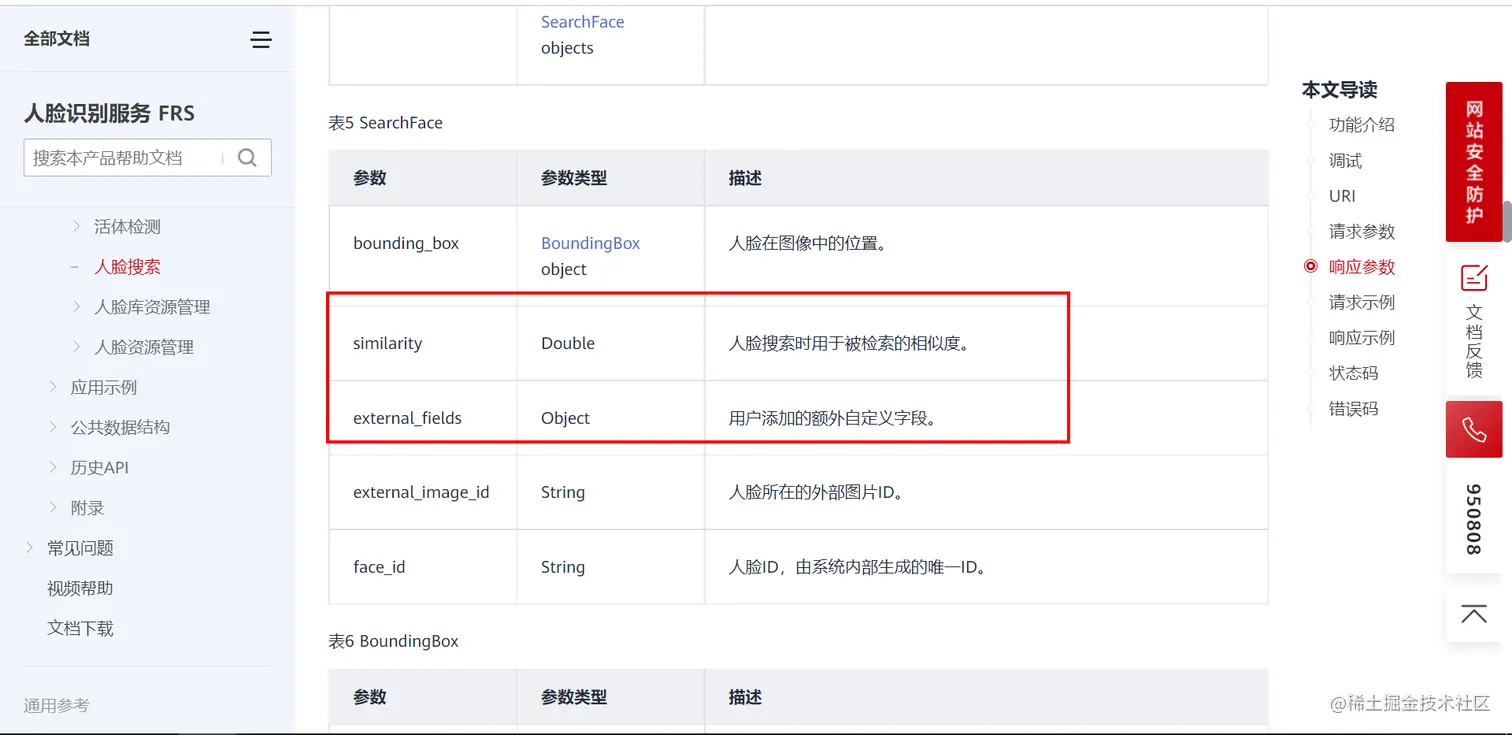This screenshot has width=1512, height=735.
Task: Open 人脸库资源管理 sidebar entry
Action: click(x=152, y=307)
